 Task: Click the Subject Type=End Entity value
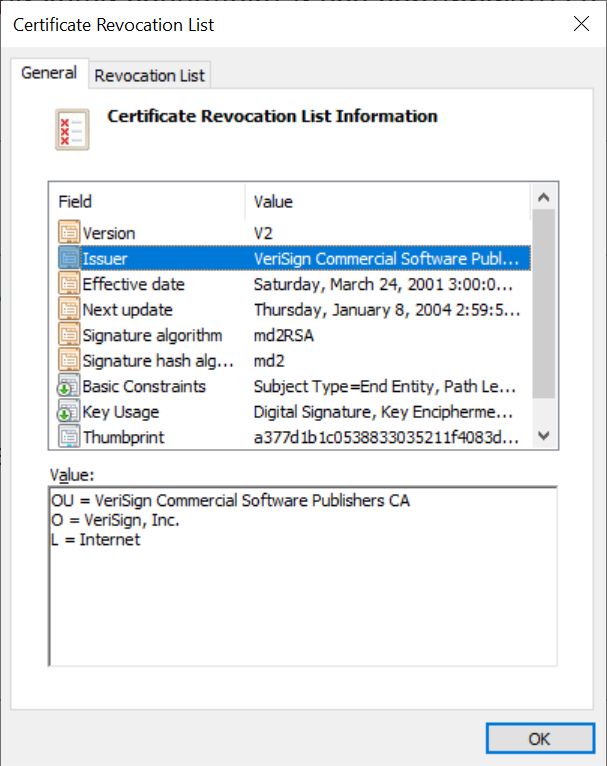coord(385,386)
